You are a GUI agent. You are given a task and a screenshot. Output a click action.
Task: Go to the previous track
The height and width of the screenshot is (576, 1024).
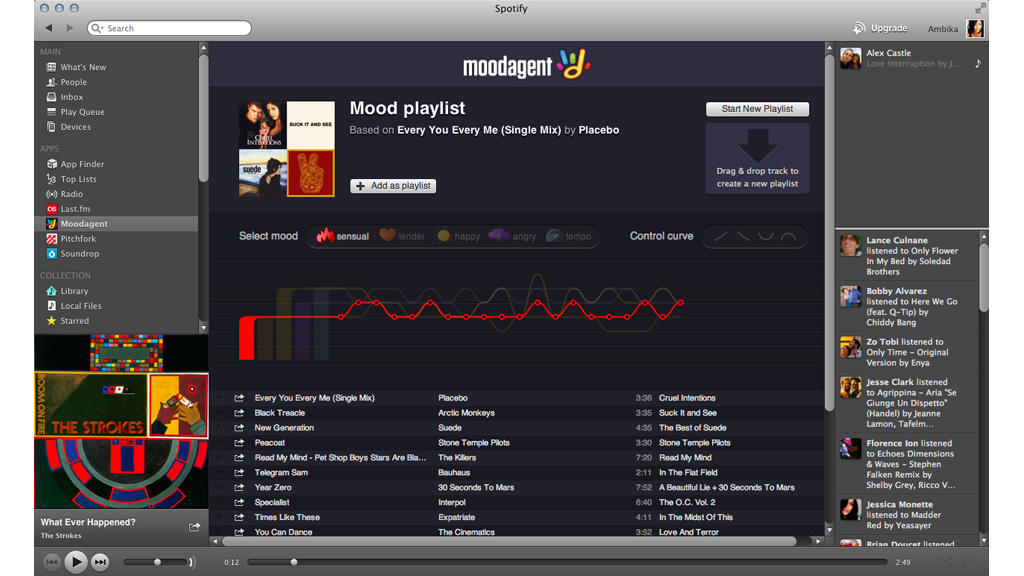point(52,562)
